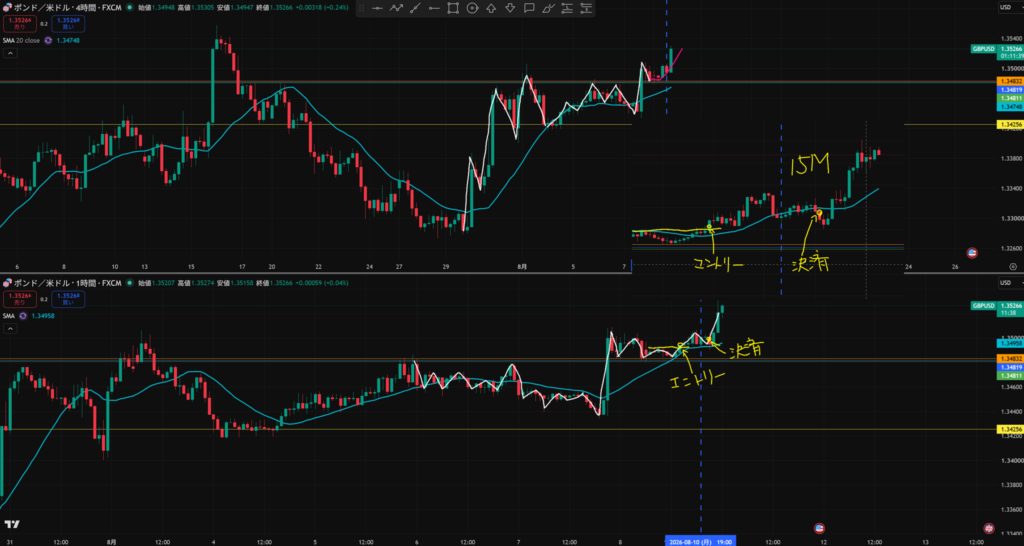Click the GBP/USD flag icon on 4時間 chart
This screenshot has height=546, width=1024.
tap(7, 8)
